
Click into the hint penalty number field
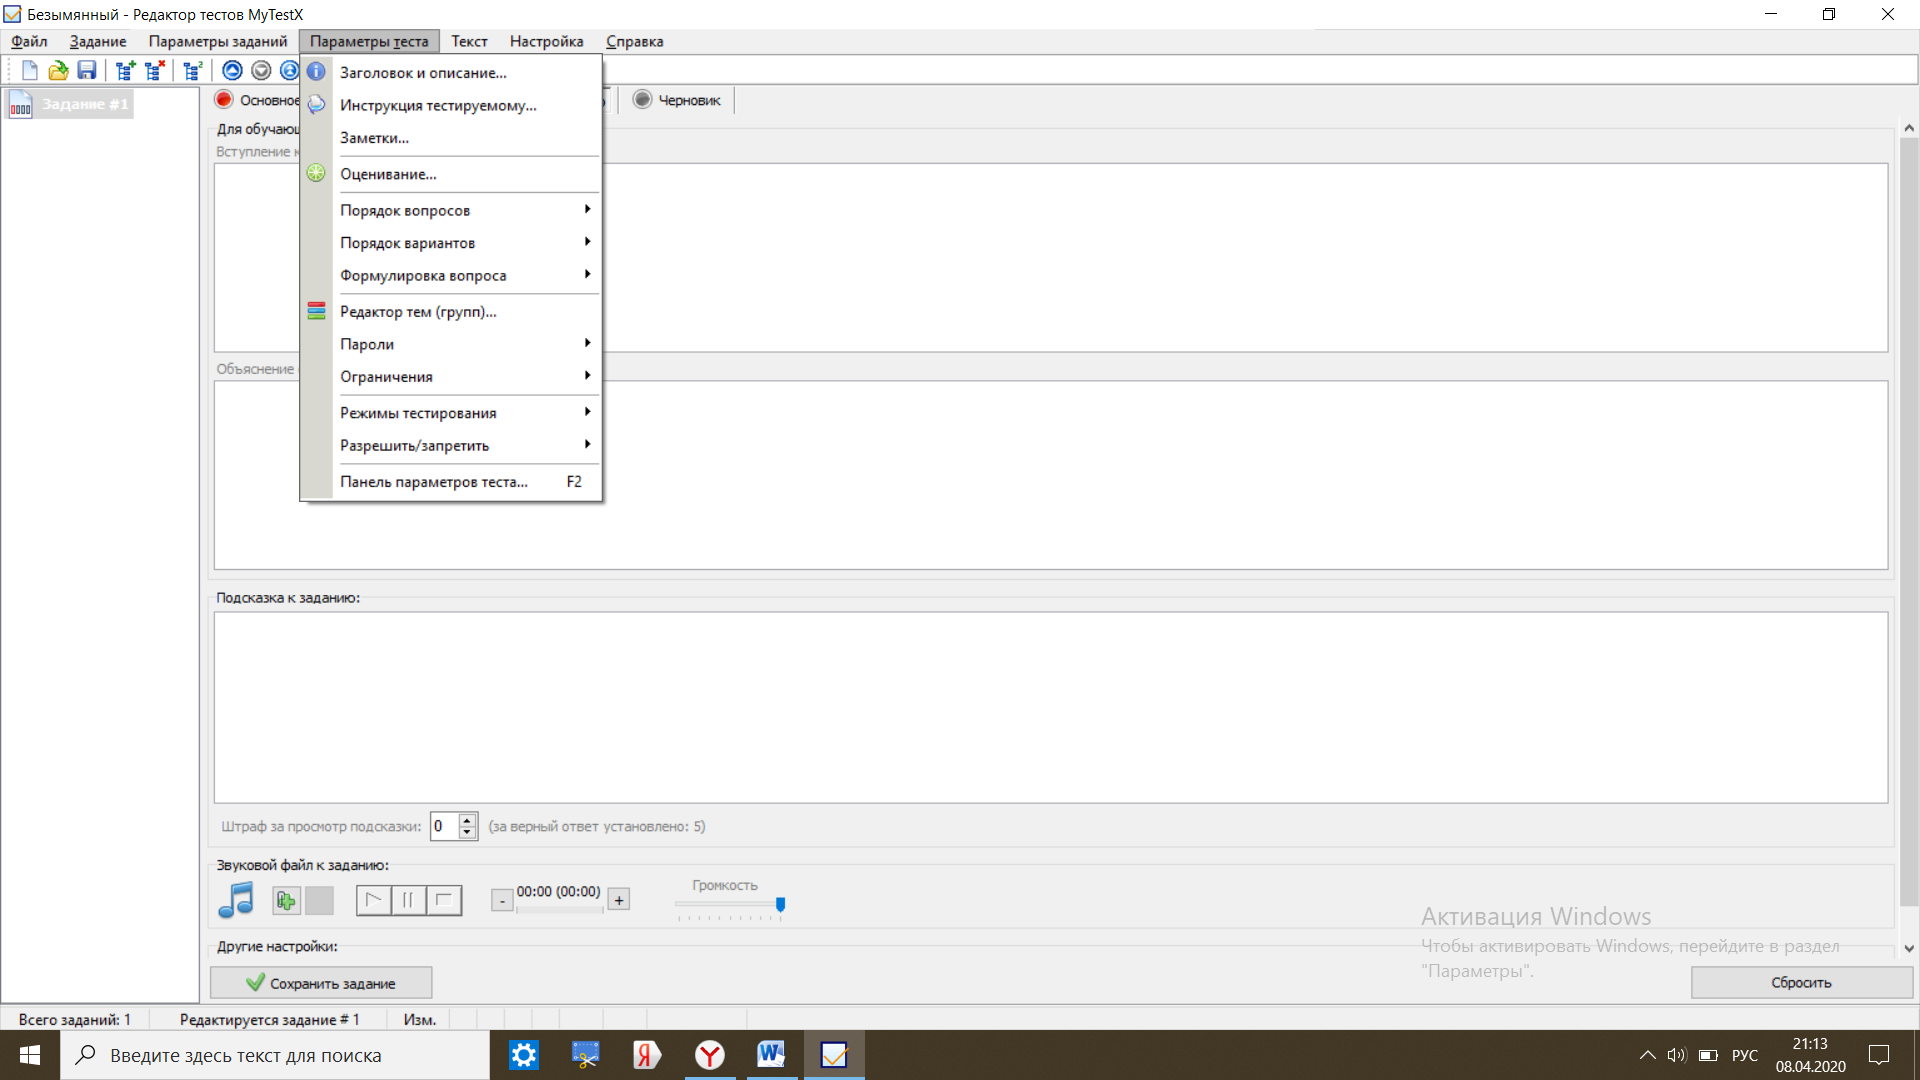coord(444,826)
